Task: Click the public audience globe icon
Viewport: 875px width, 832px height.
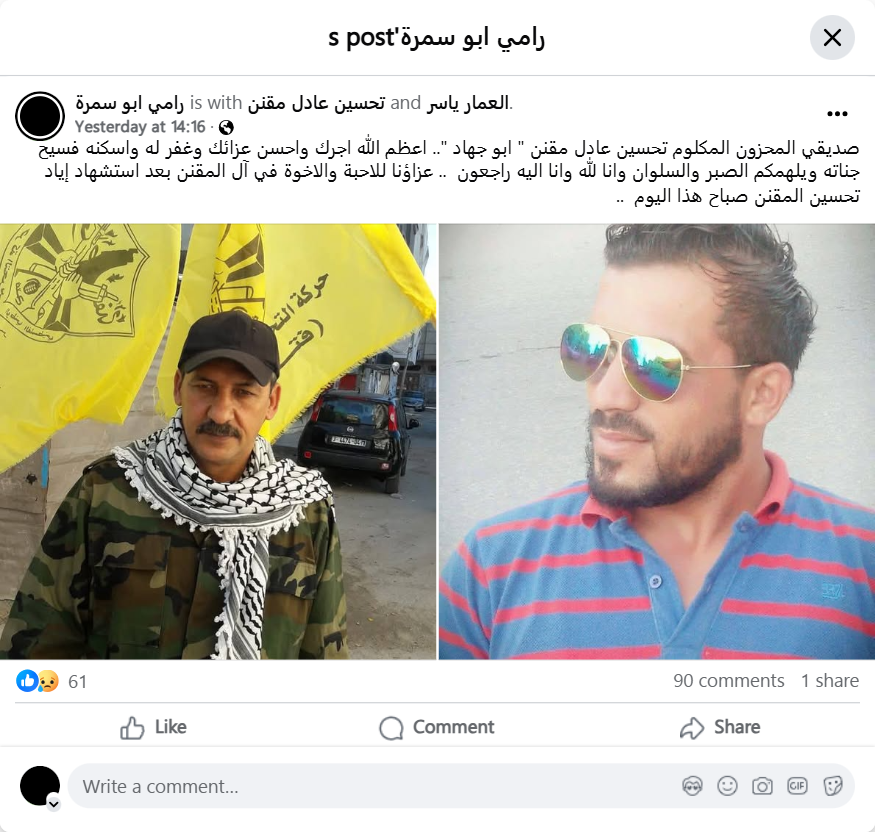Action: point(226,128)
